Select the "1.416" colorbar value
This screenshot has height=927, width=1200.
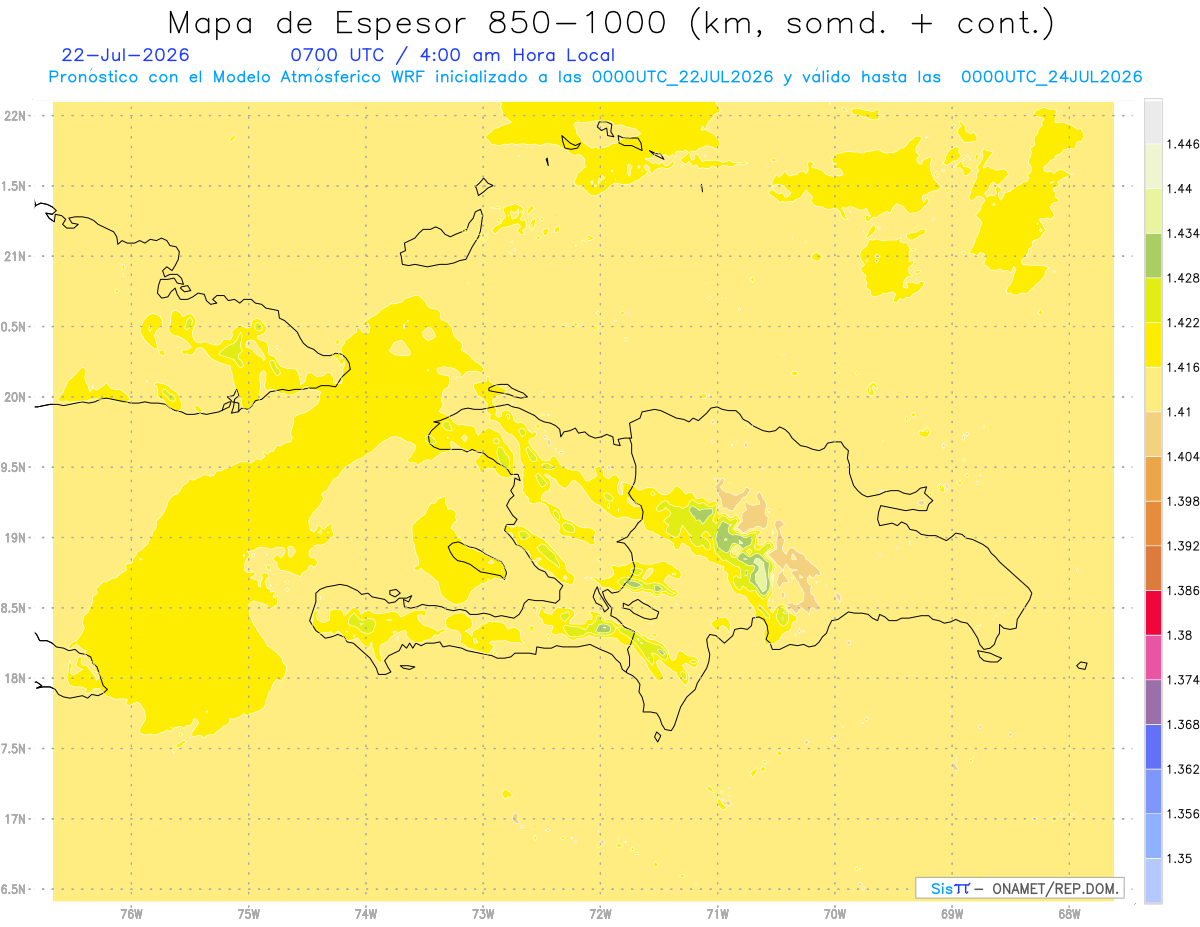1183,367
